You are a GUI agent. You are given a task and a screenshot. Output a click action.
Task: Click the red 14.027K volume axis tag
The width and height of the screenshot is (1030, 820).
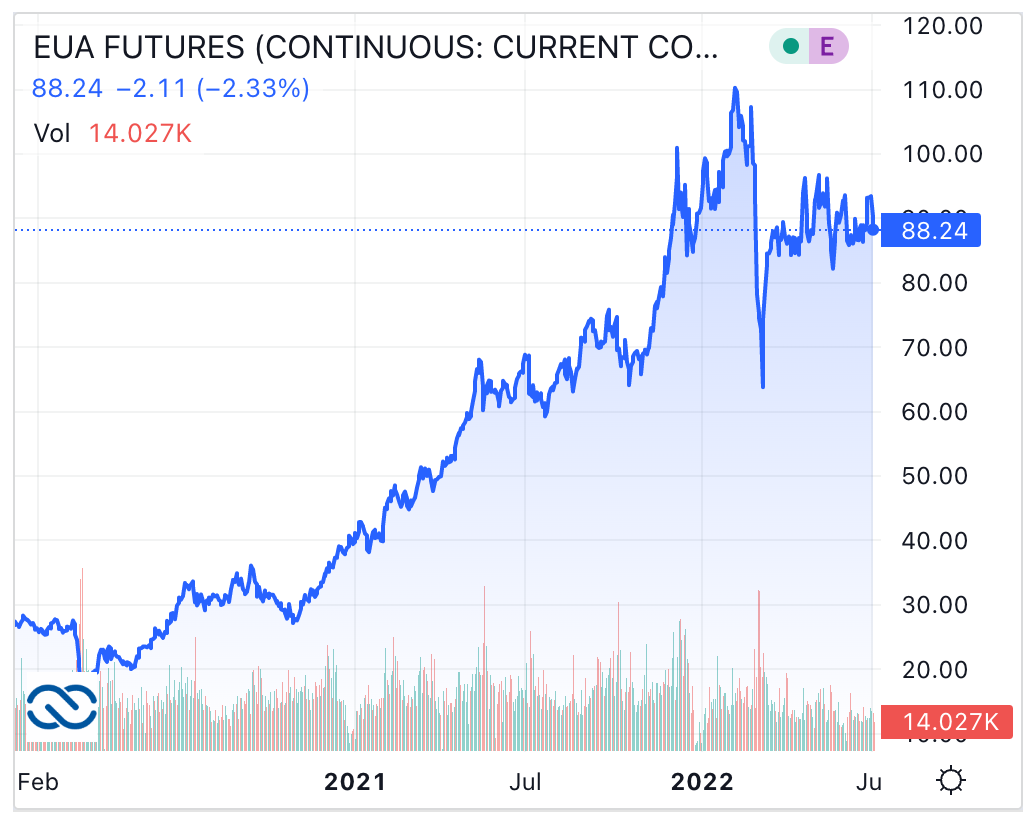coord(949,721)
